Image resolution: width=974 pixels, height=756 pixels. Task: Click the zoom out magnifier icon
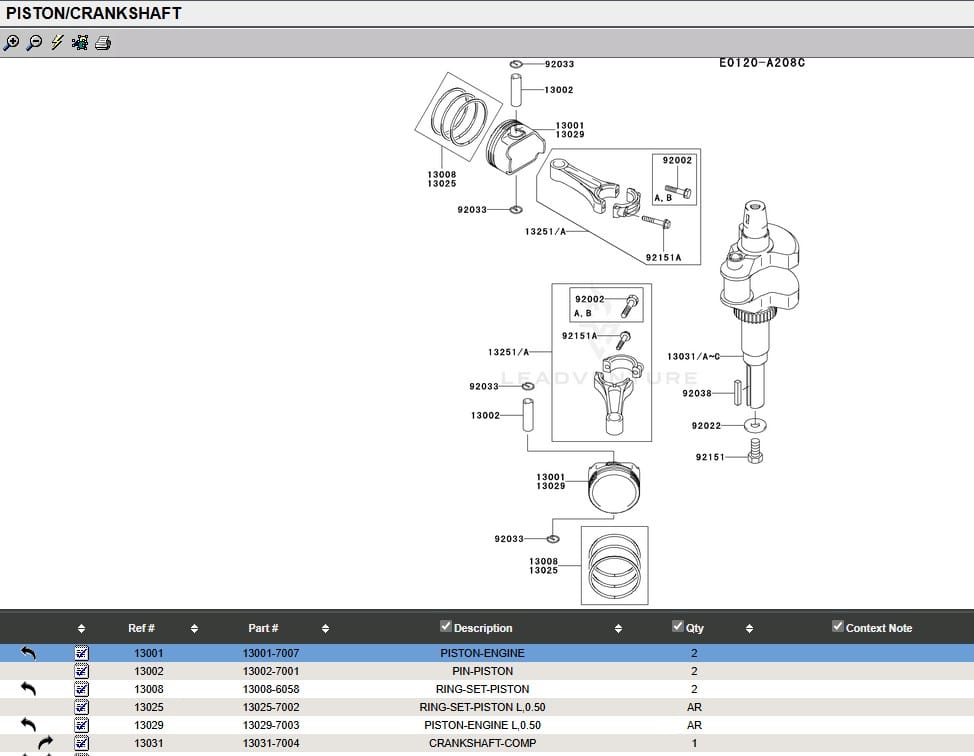coord(34,43)
